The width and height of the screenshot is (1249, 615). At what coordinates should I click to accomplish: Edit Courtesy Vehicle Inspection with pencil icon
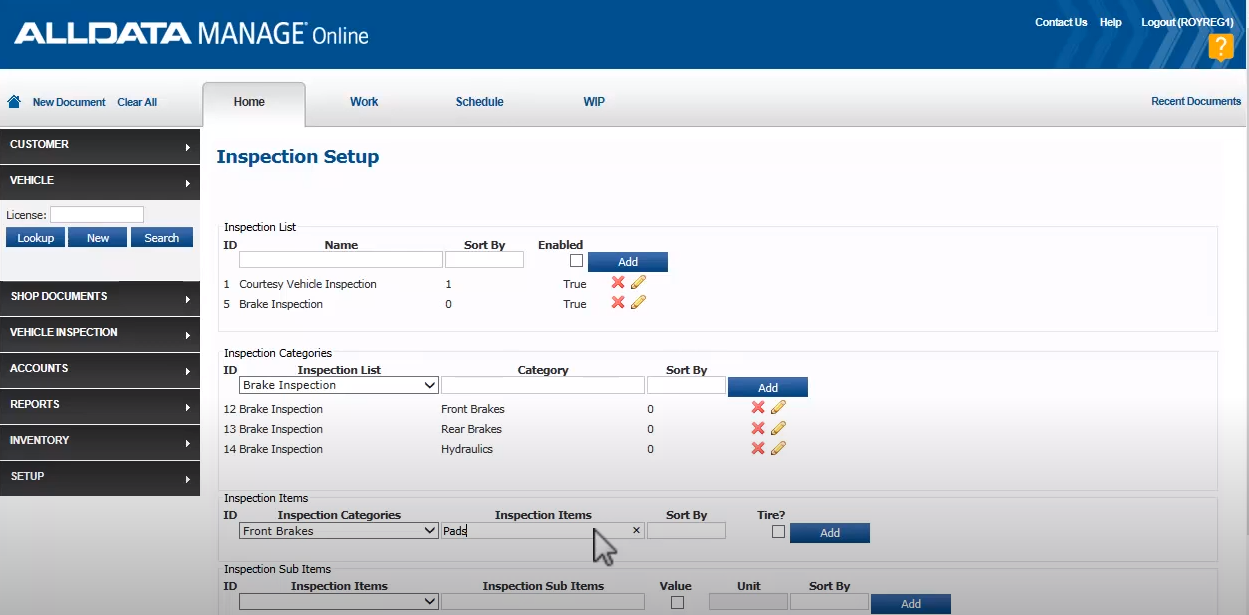[x=638, y=283]
